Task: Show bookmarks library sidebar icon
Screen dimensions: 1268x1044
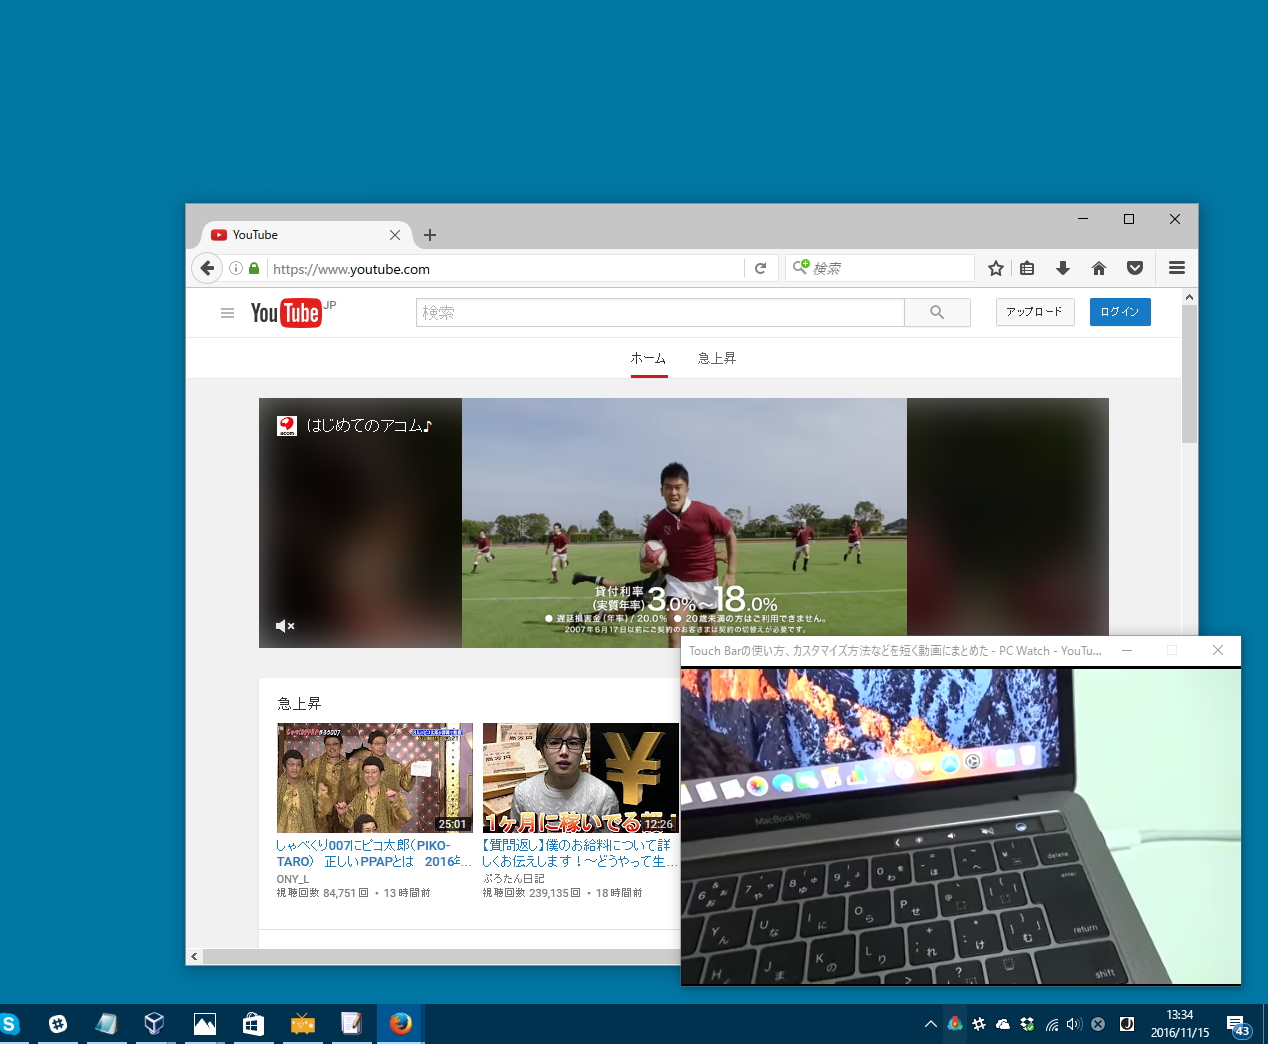Action: point(1027,268)
